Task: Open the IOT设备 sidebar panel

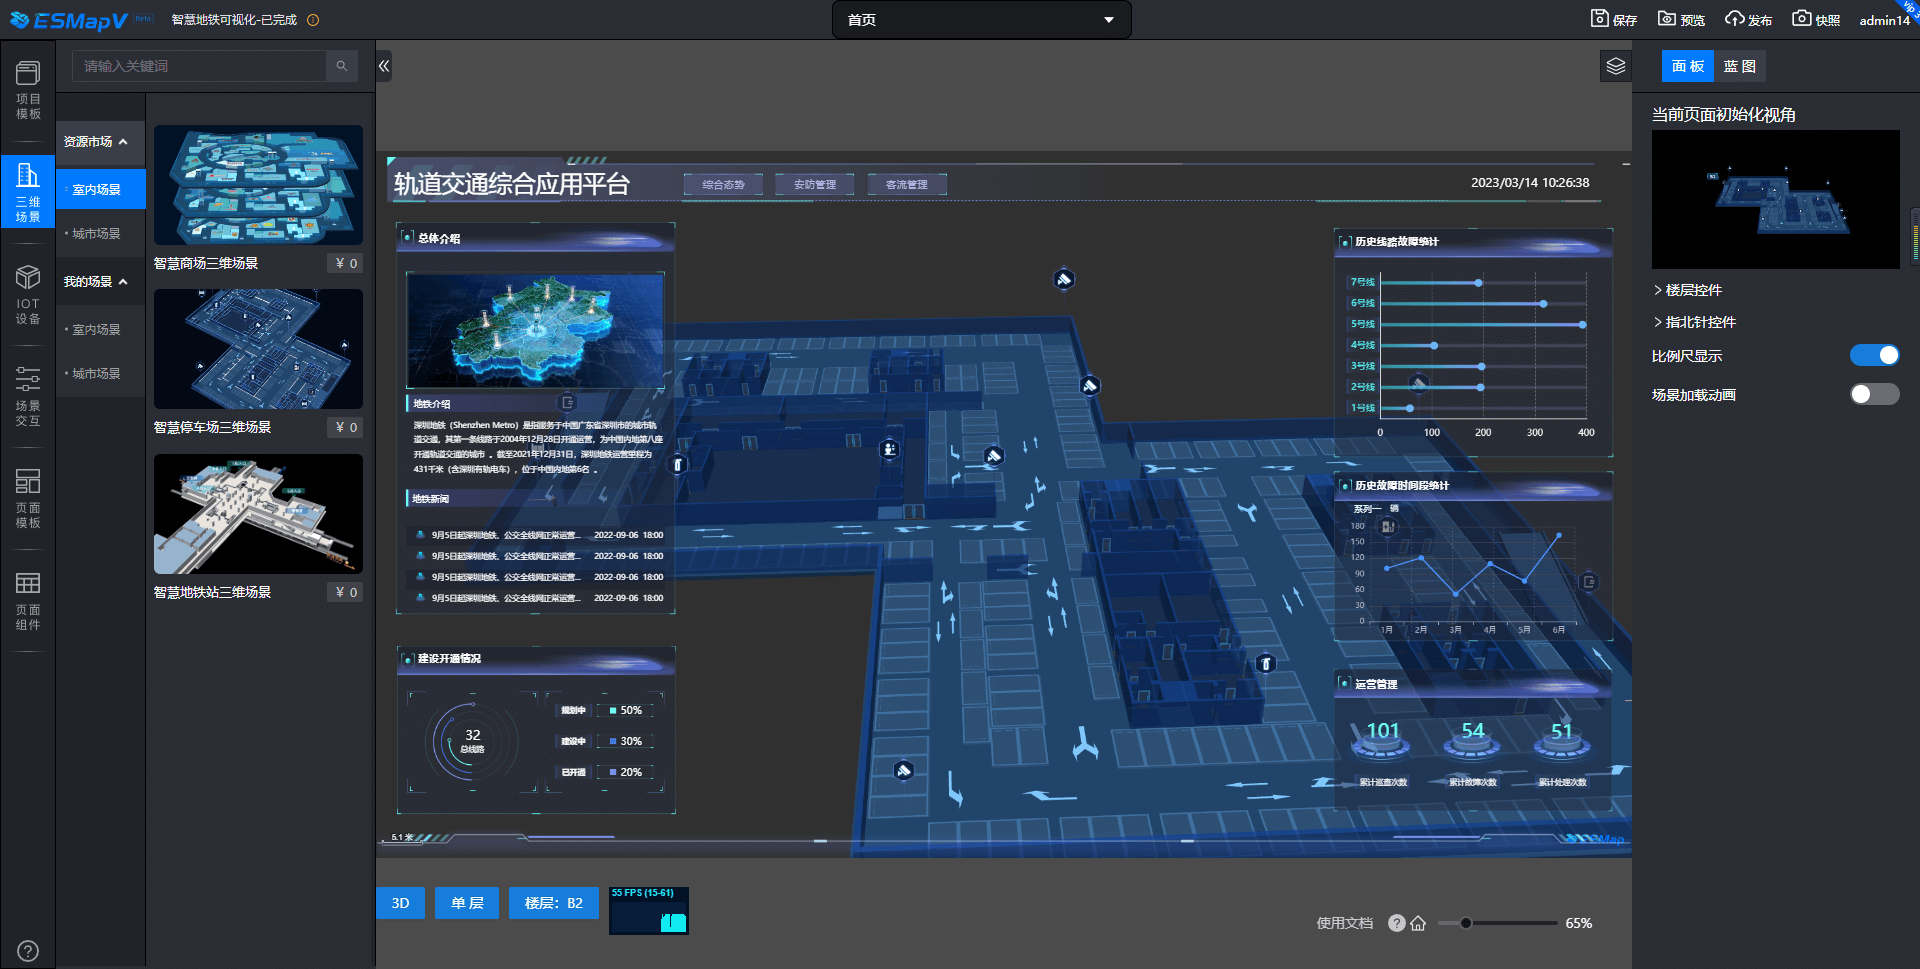Action: (28, 295)
